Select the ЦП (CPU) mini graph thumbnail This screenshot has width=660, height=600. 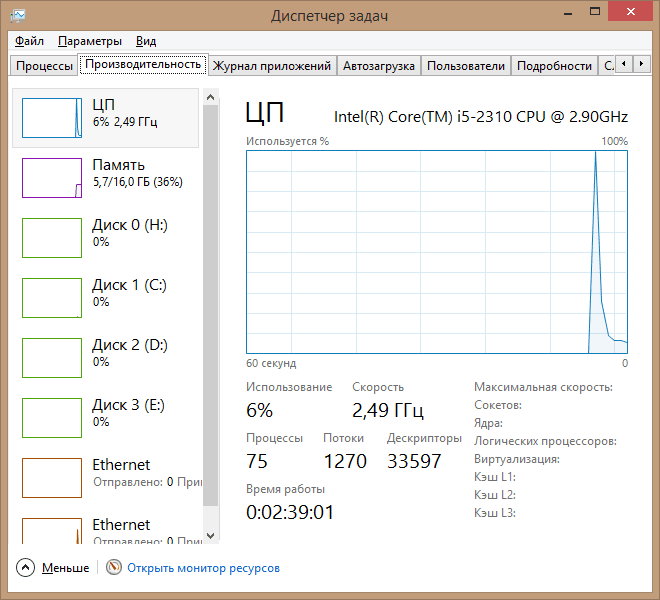[x=51, y=118]
